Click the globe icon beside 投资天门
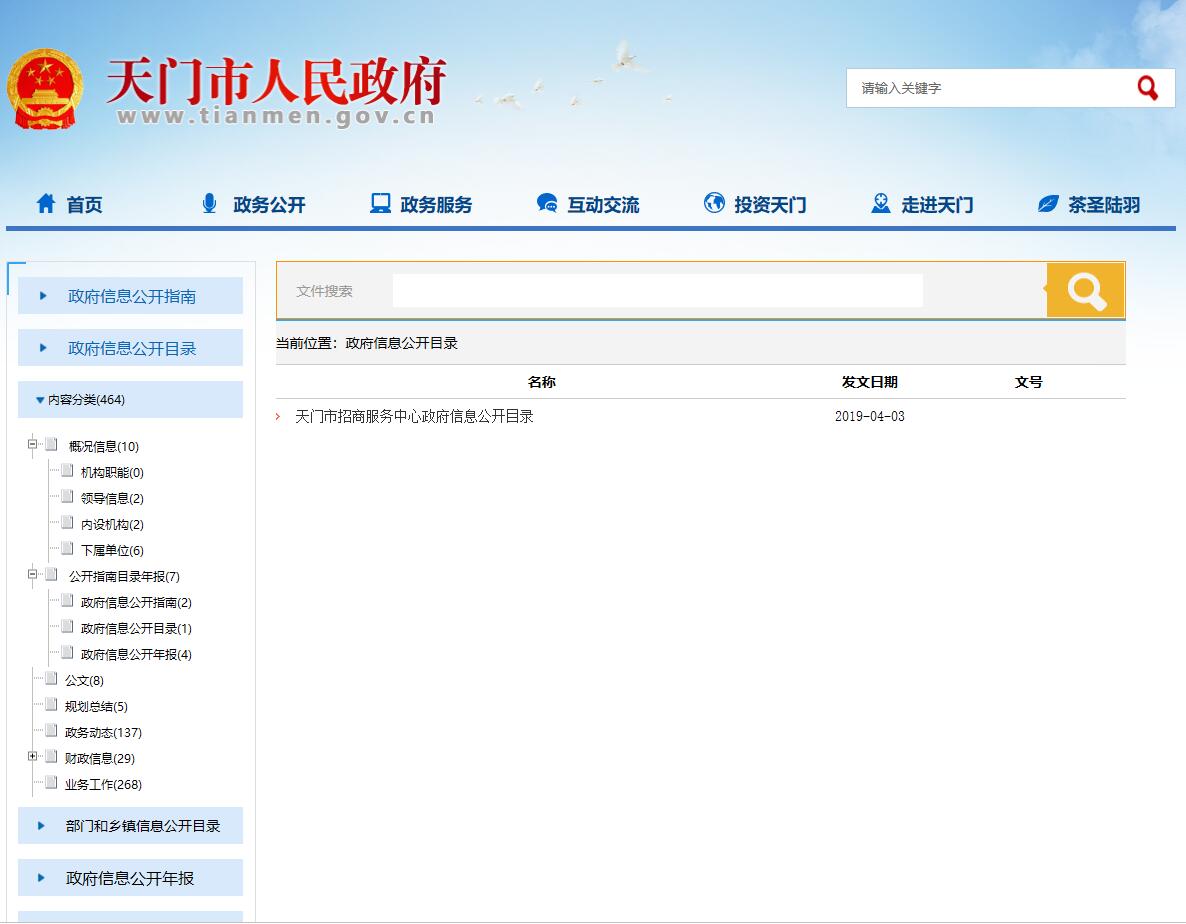 pyautogui.click(x=714, y=204)
